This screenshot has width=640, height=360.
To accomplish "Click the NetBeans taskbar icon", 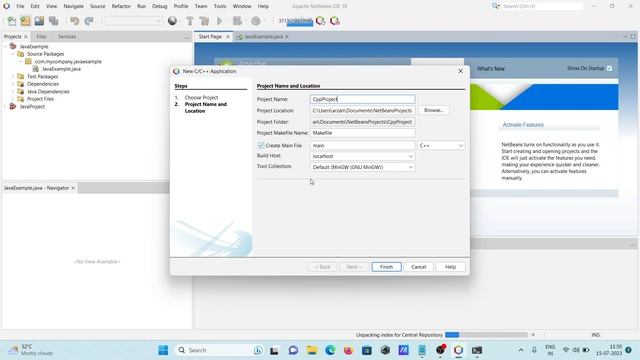I will point(458,350).
